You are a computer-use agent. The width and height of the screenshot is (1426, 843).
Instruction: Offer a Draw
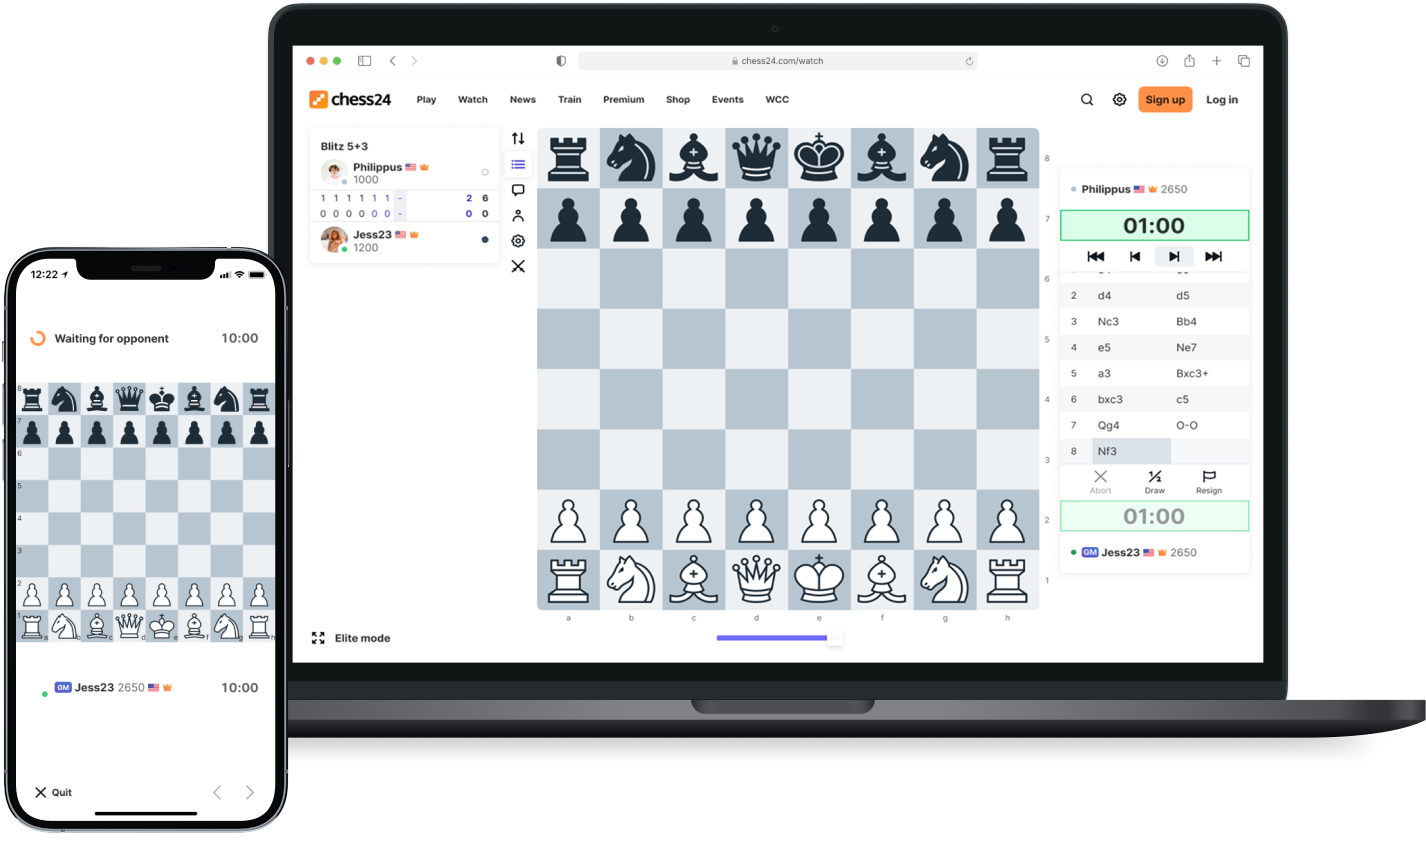[1155, 482]
